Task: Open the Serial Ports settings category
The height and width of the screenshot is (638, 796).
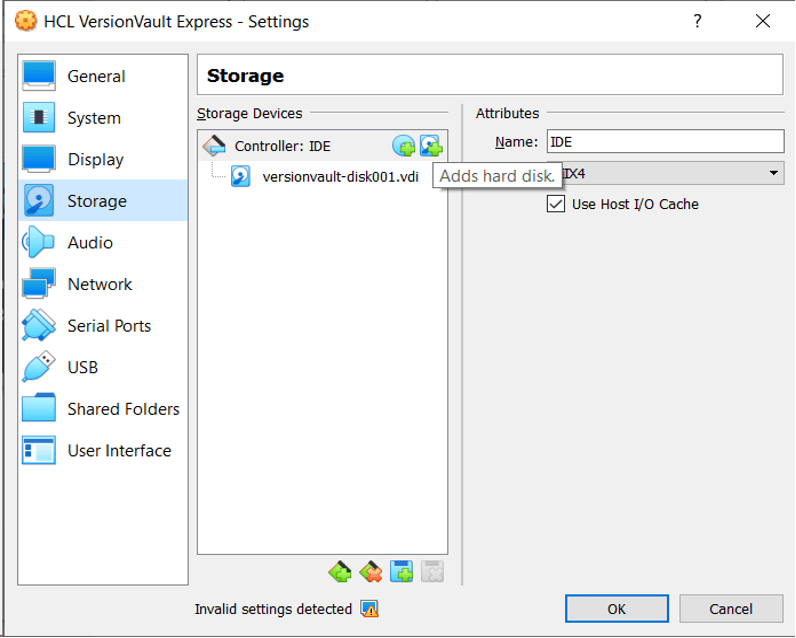Action: pyautogui.click(x=103, y=326)
